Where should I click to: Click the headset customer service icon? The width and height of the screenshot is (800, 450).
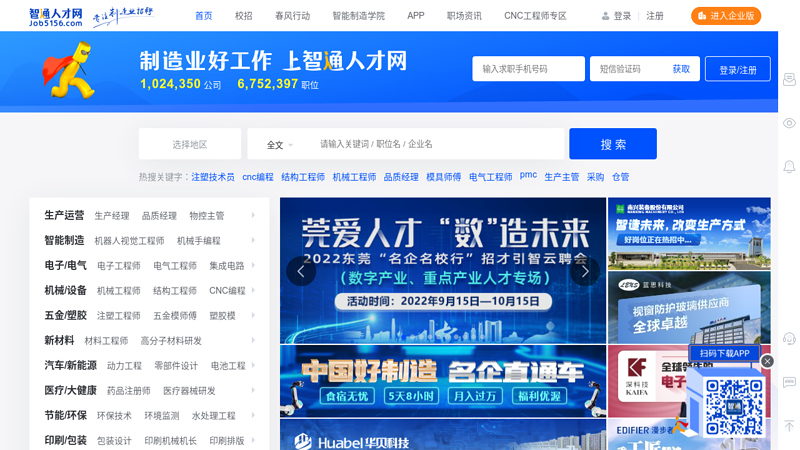point(789,339)
